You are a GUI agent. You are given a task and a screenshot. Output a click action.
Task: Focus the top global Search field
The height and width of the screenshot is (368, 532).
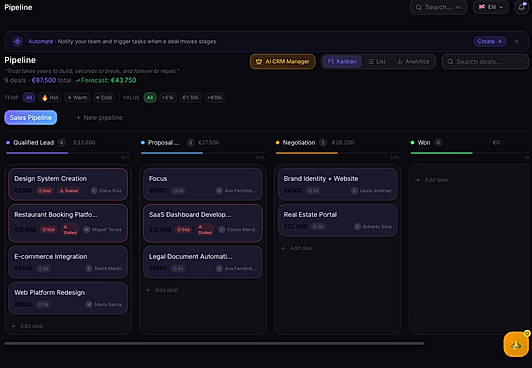coord(438,7)
